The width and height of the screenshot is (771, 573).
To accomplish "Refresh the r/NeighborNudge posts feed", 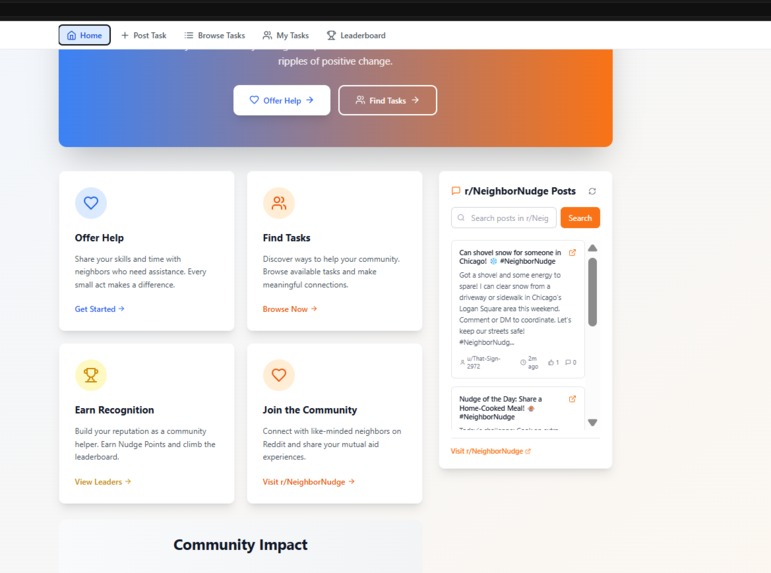I will click(x=592, y=191).
